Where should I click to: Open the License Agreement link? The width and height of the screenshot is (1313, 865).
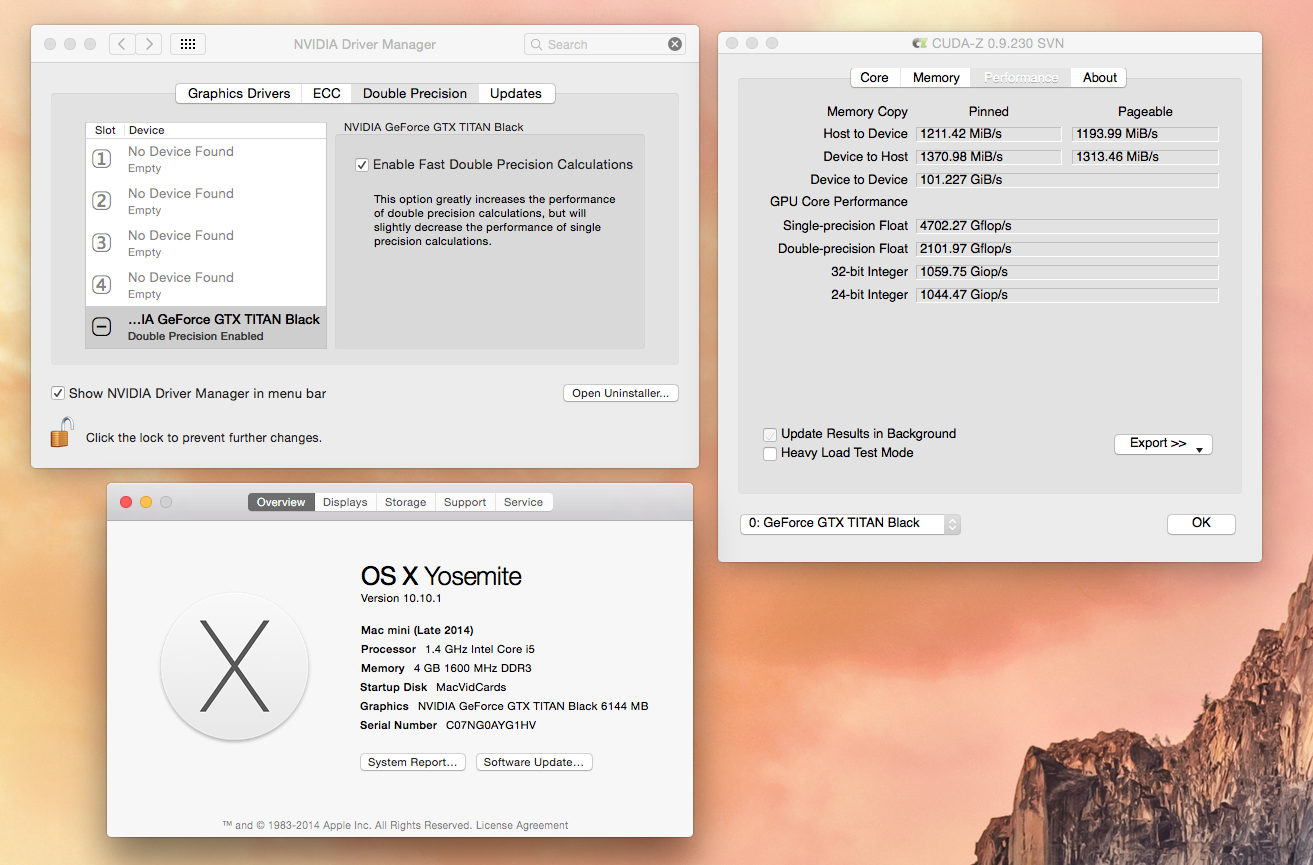pos(522,826)
